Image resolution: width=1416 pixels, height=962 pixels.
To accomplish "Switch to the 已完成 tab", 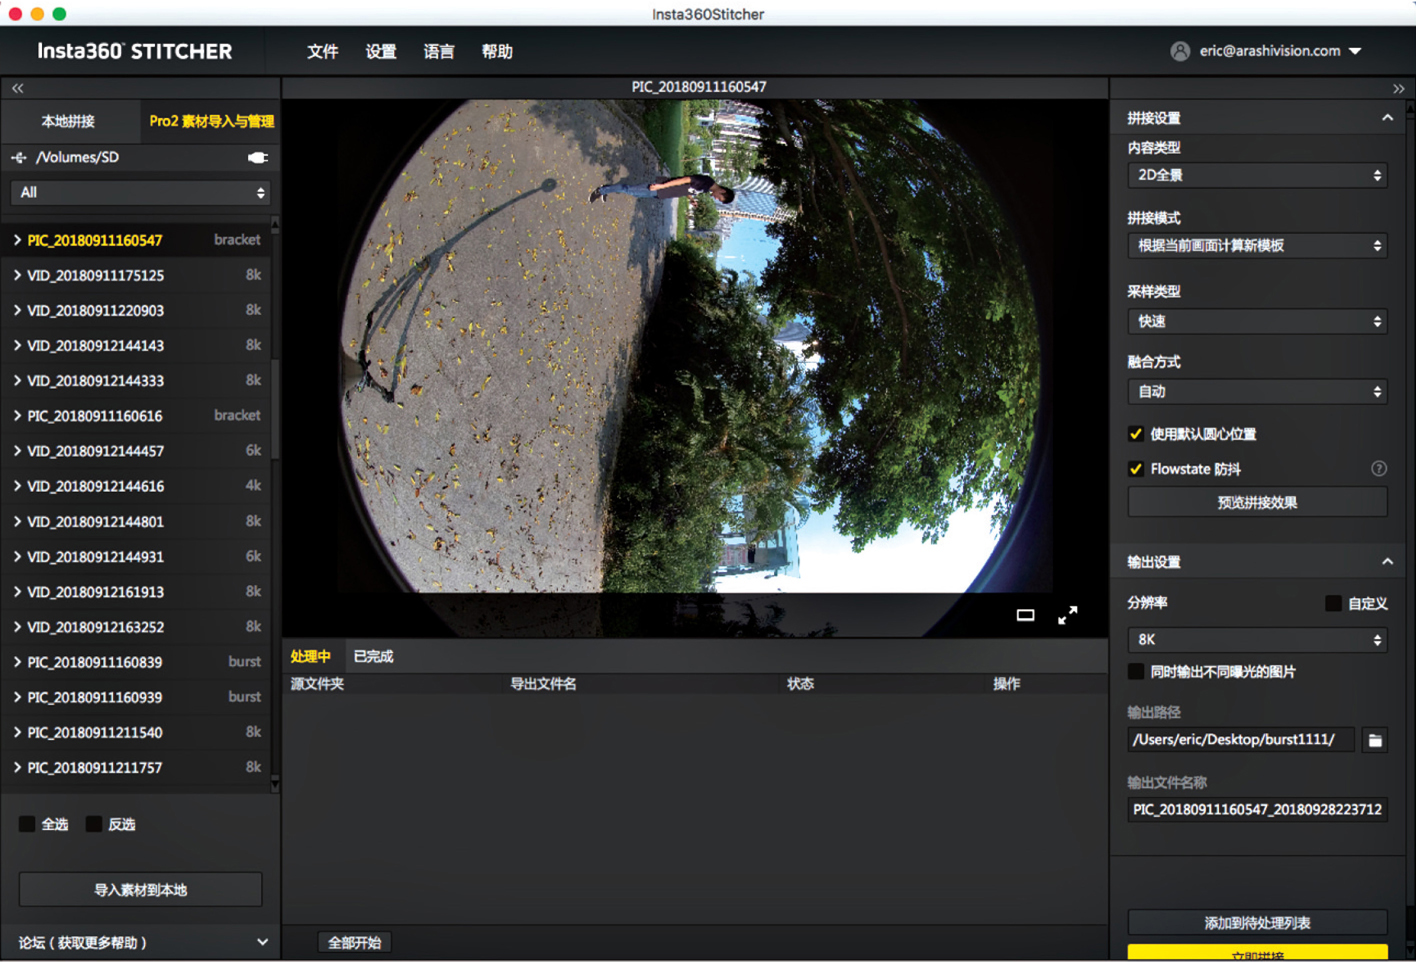I will click(373, 656).
